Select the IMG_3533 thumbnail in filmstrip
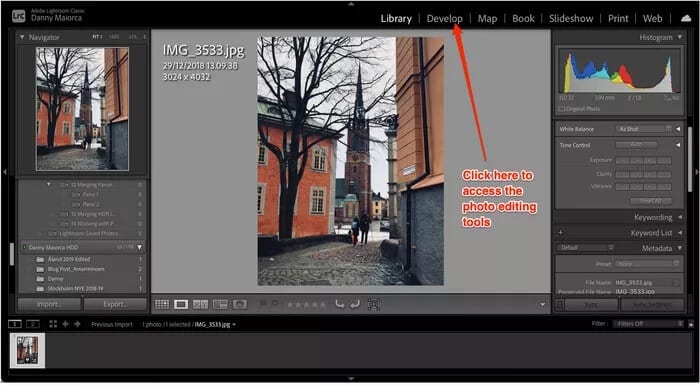Image resolution: width=700 pixels, height=385 pixels. [x=28, y=350]
